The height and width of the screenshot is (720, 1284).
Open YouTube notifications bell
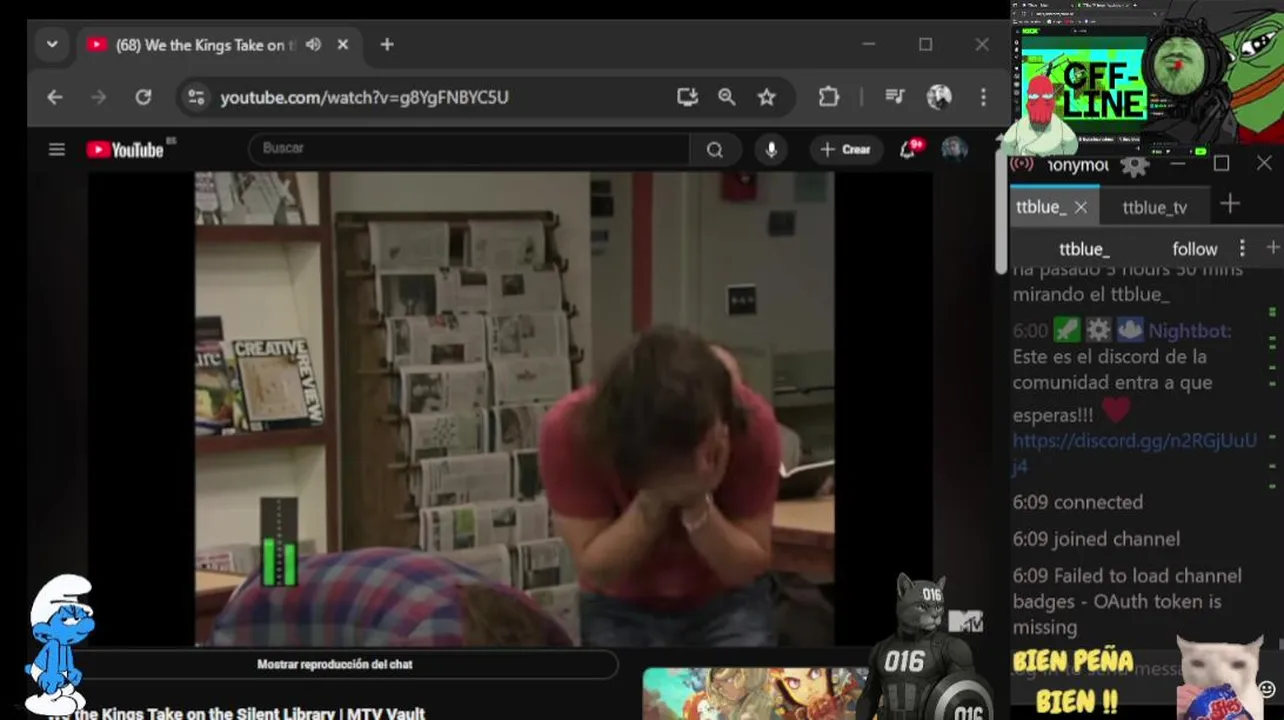[x=909, y=149]
